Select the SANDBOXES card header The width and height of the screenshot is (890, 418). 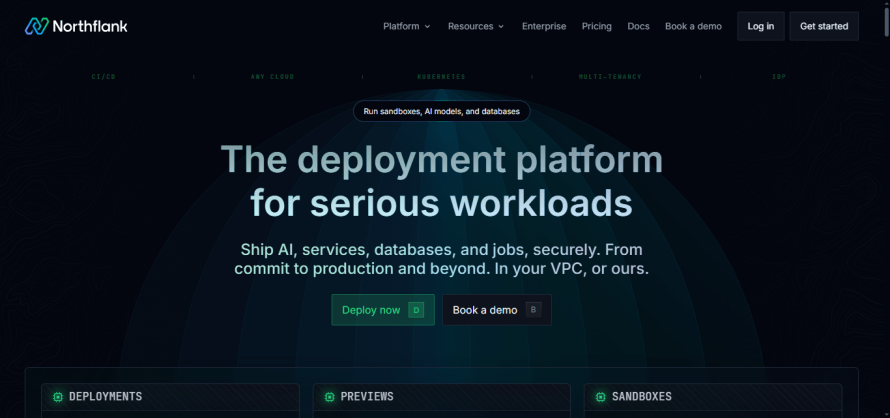pos(713,397)
